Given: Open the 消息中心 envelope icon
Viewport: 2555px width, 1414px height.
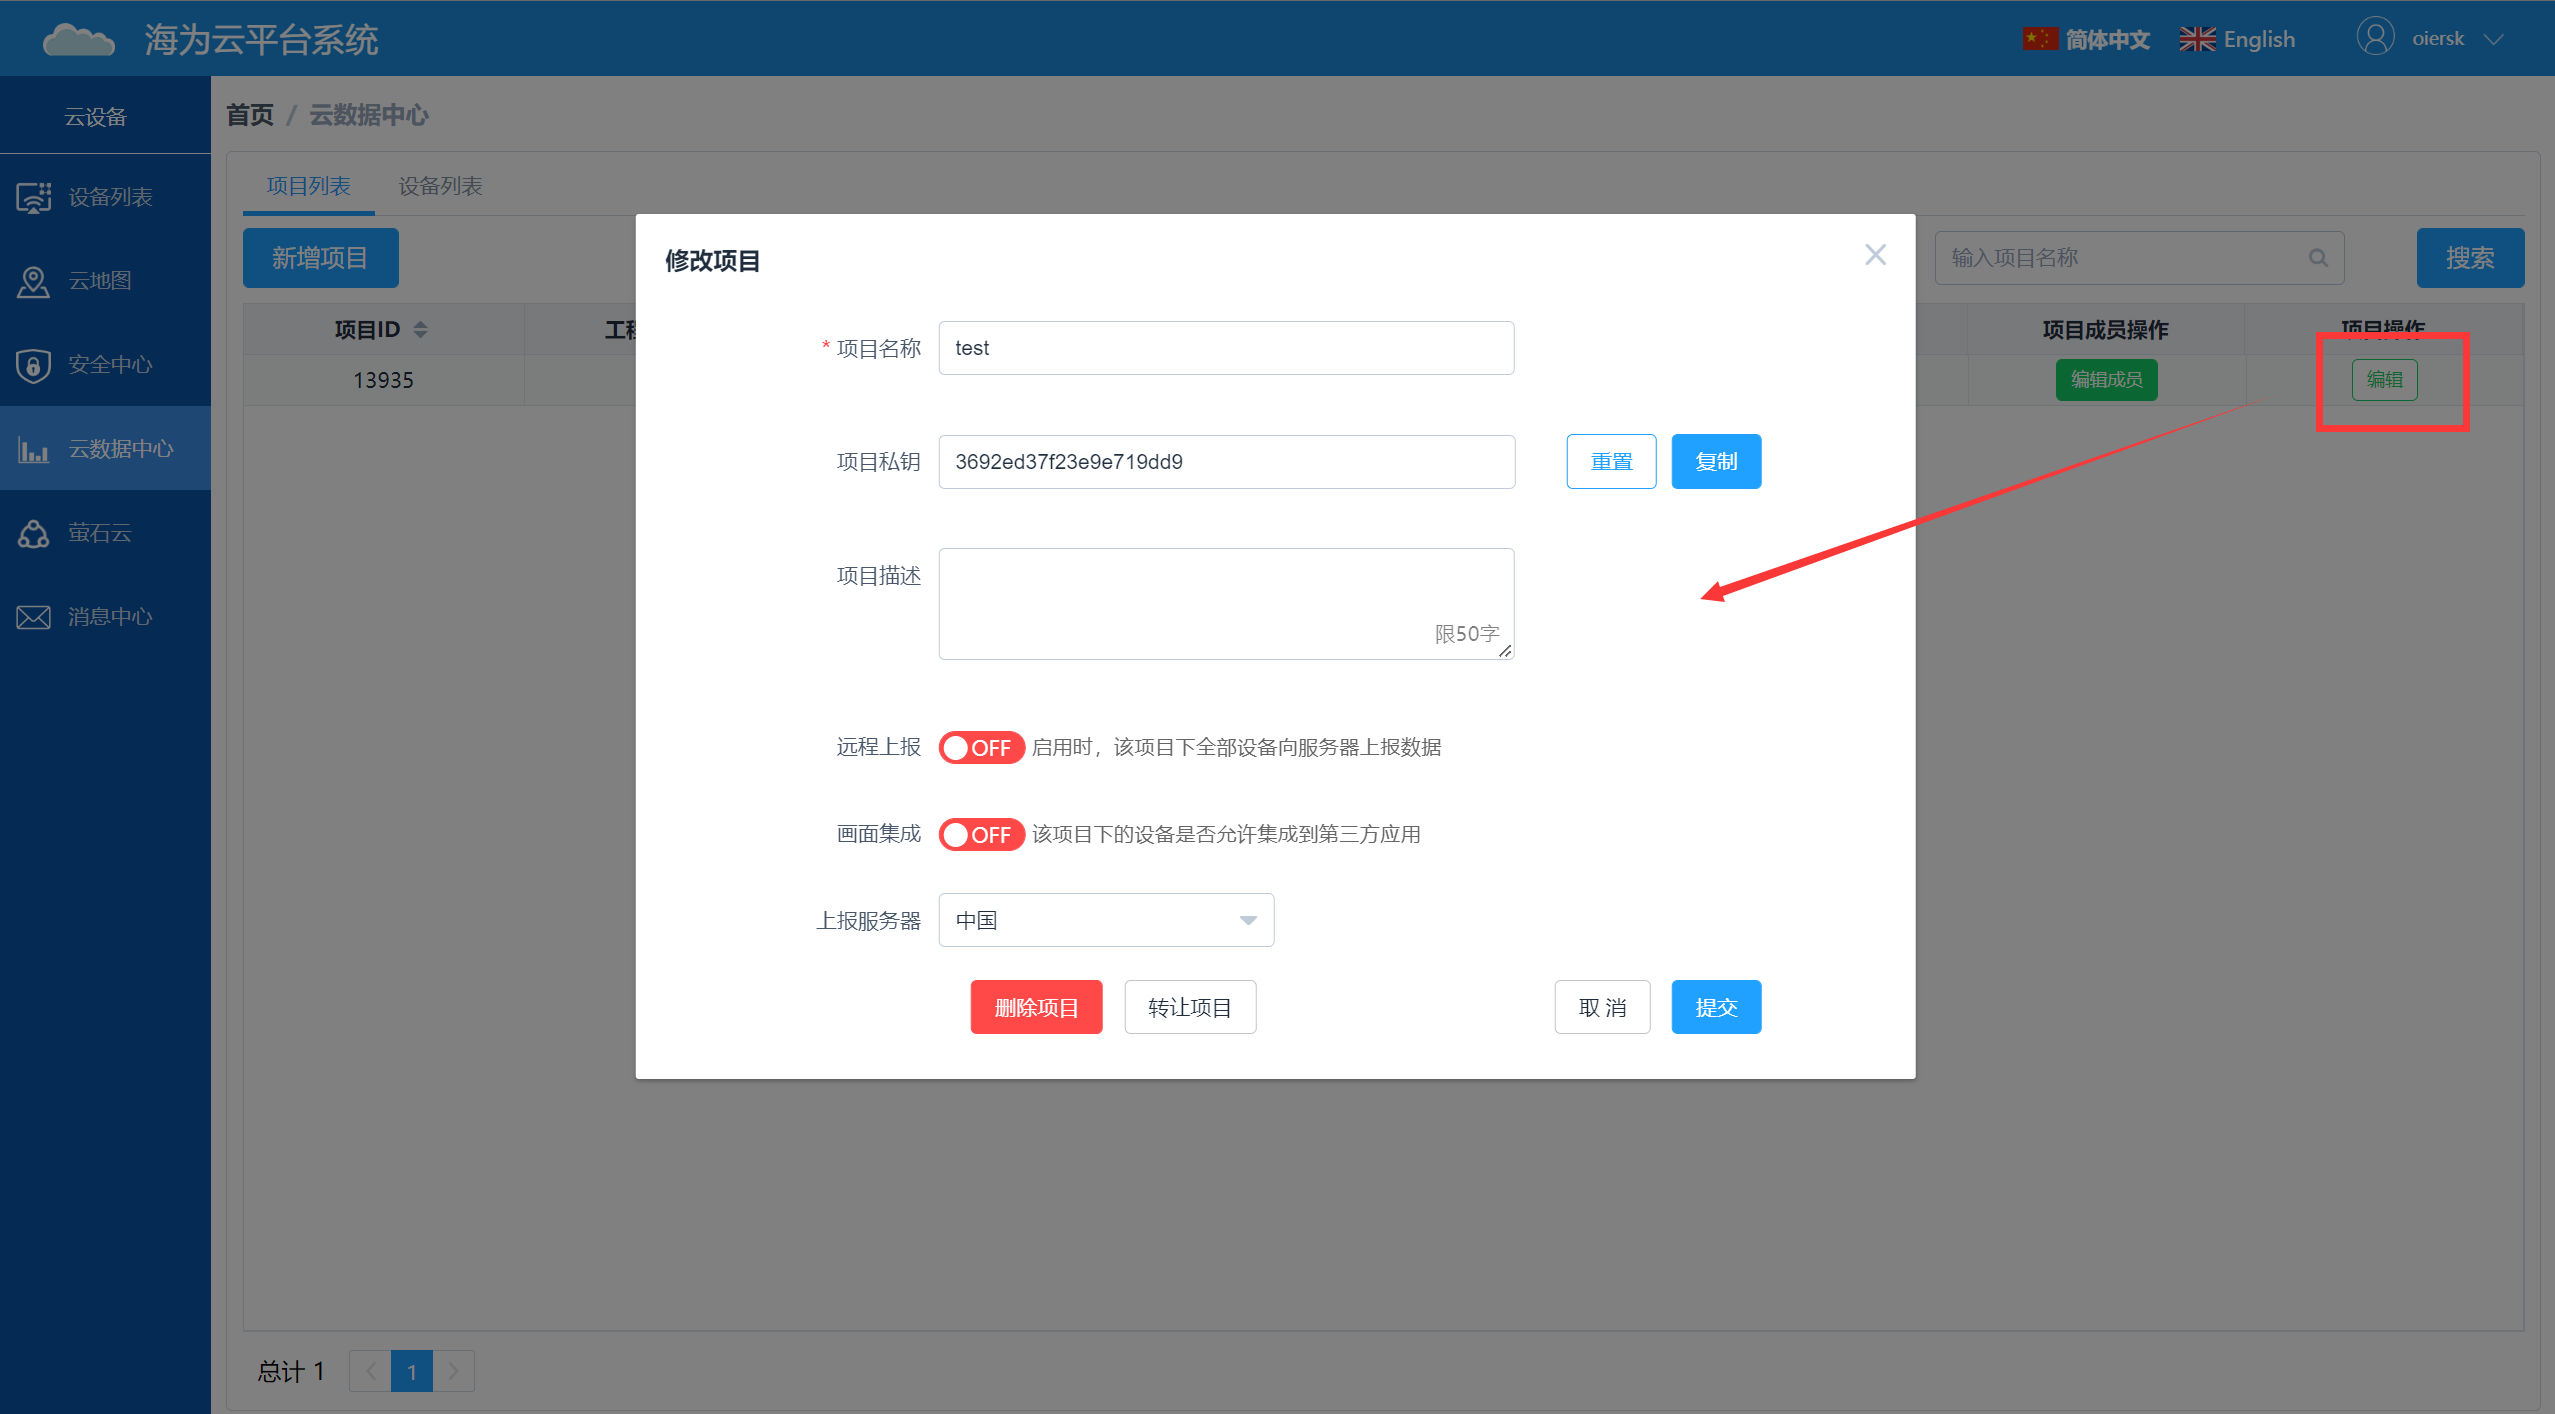Looking at the screenshot, I should pyautogui.click(x=34, y=617).
